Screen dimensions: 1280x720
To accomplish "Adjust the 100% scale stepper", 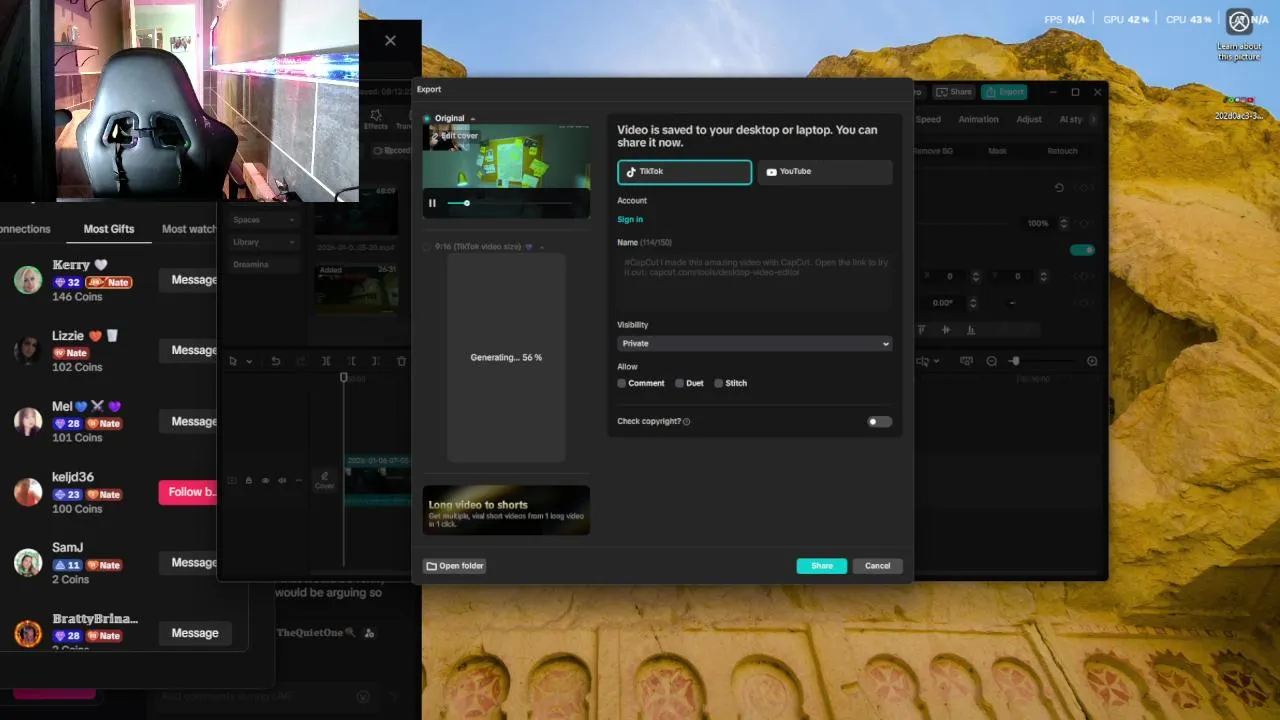I will pyautogui.click(x=1064, y=223).
